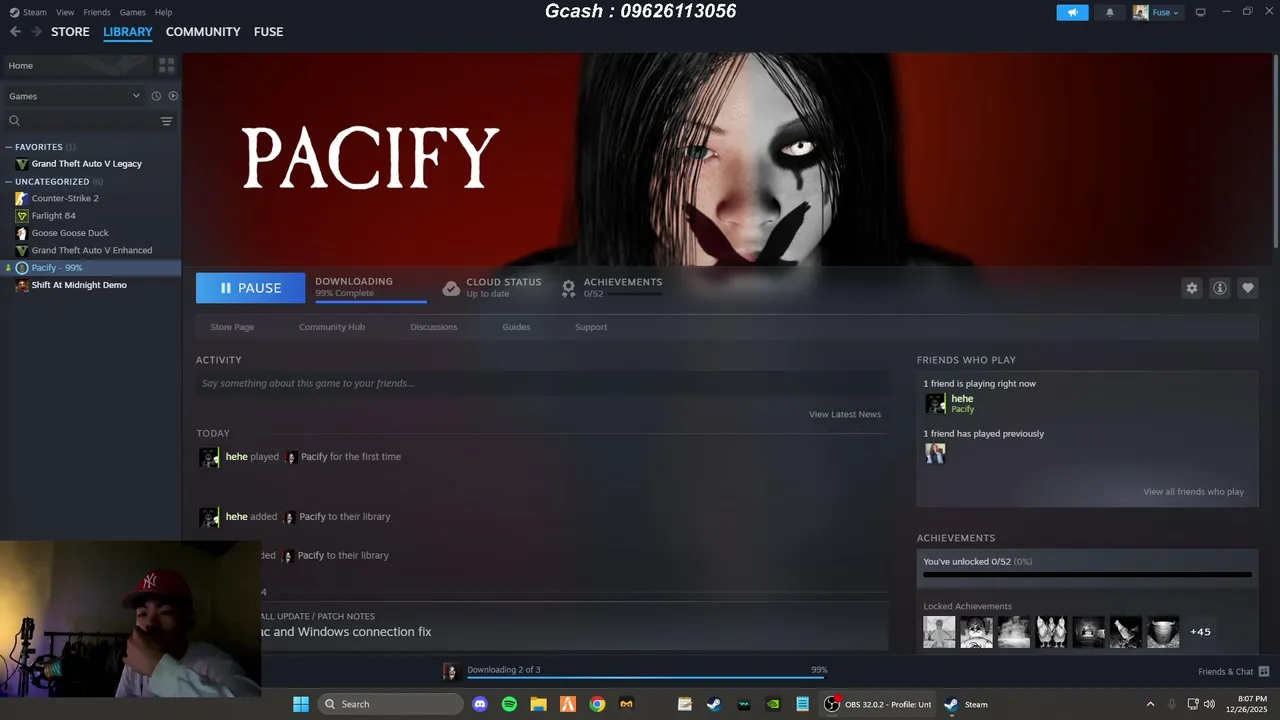Screen dimensions: 1280x720
Task: Open the Games filter dropdown
Action: [x=74, y=96]
